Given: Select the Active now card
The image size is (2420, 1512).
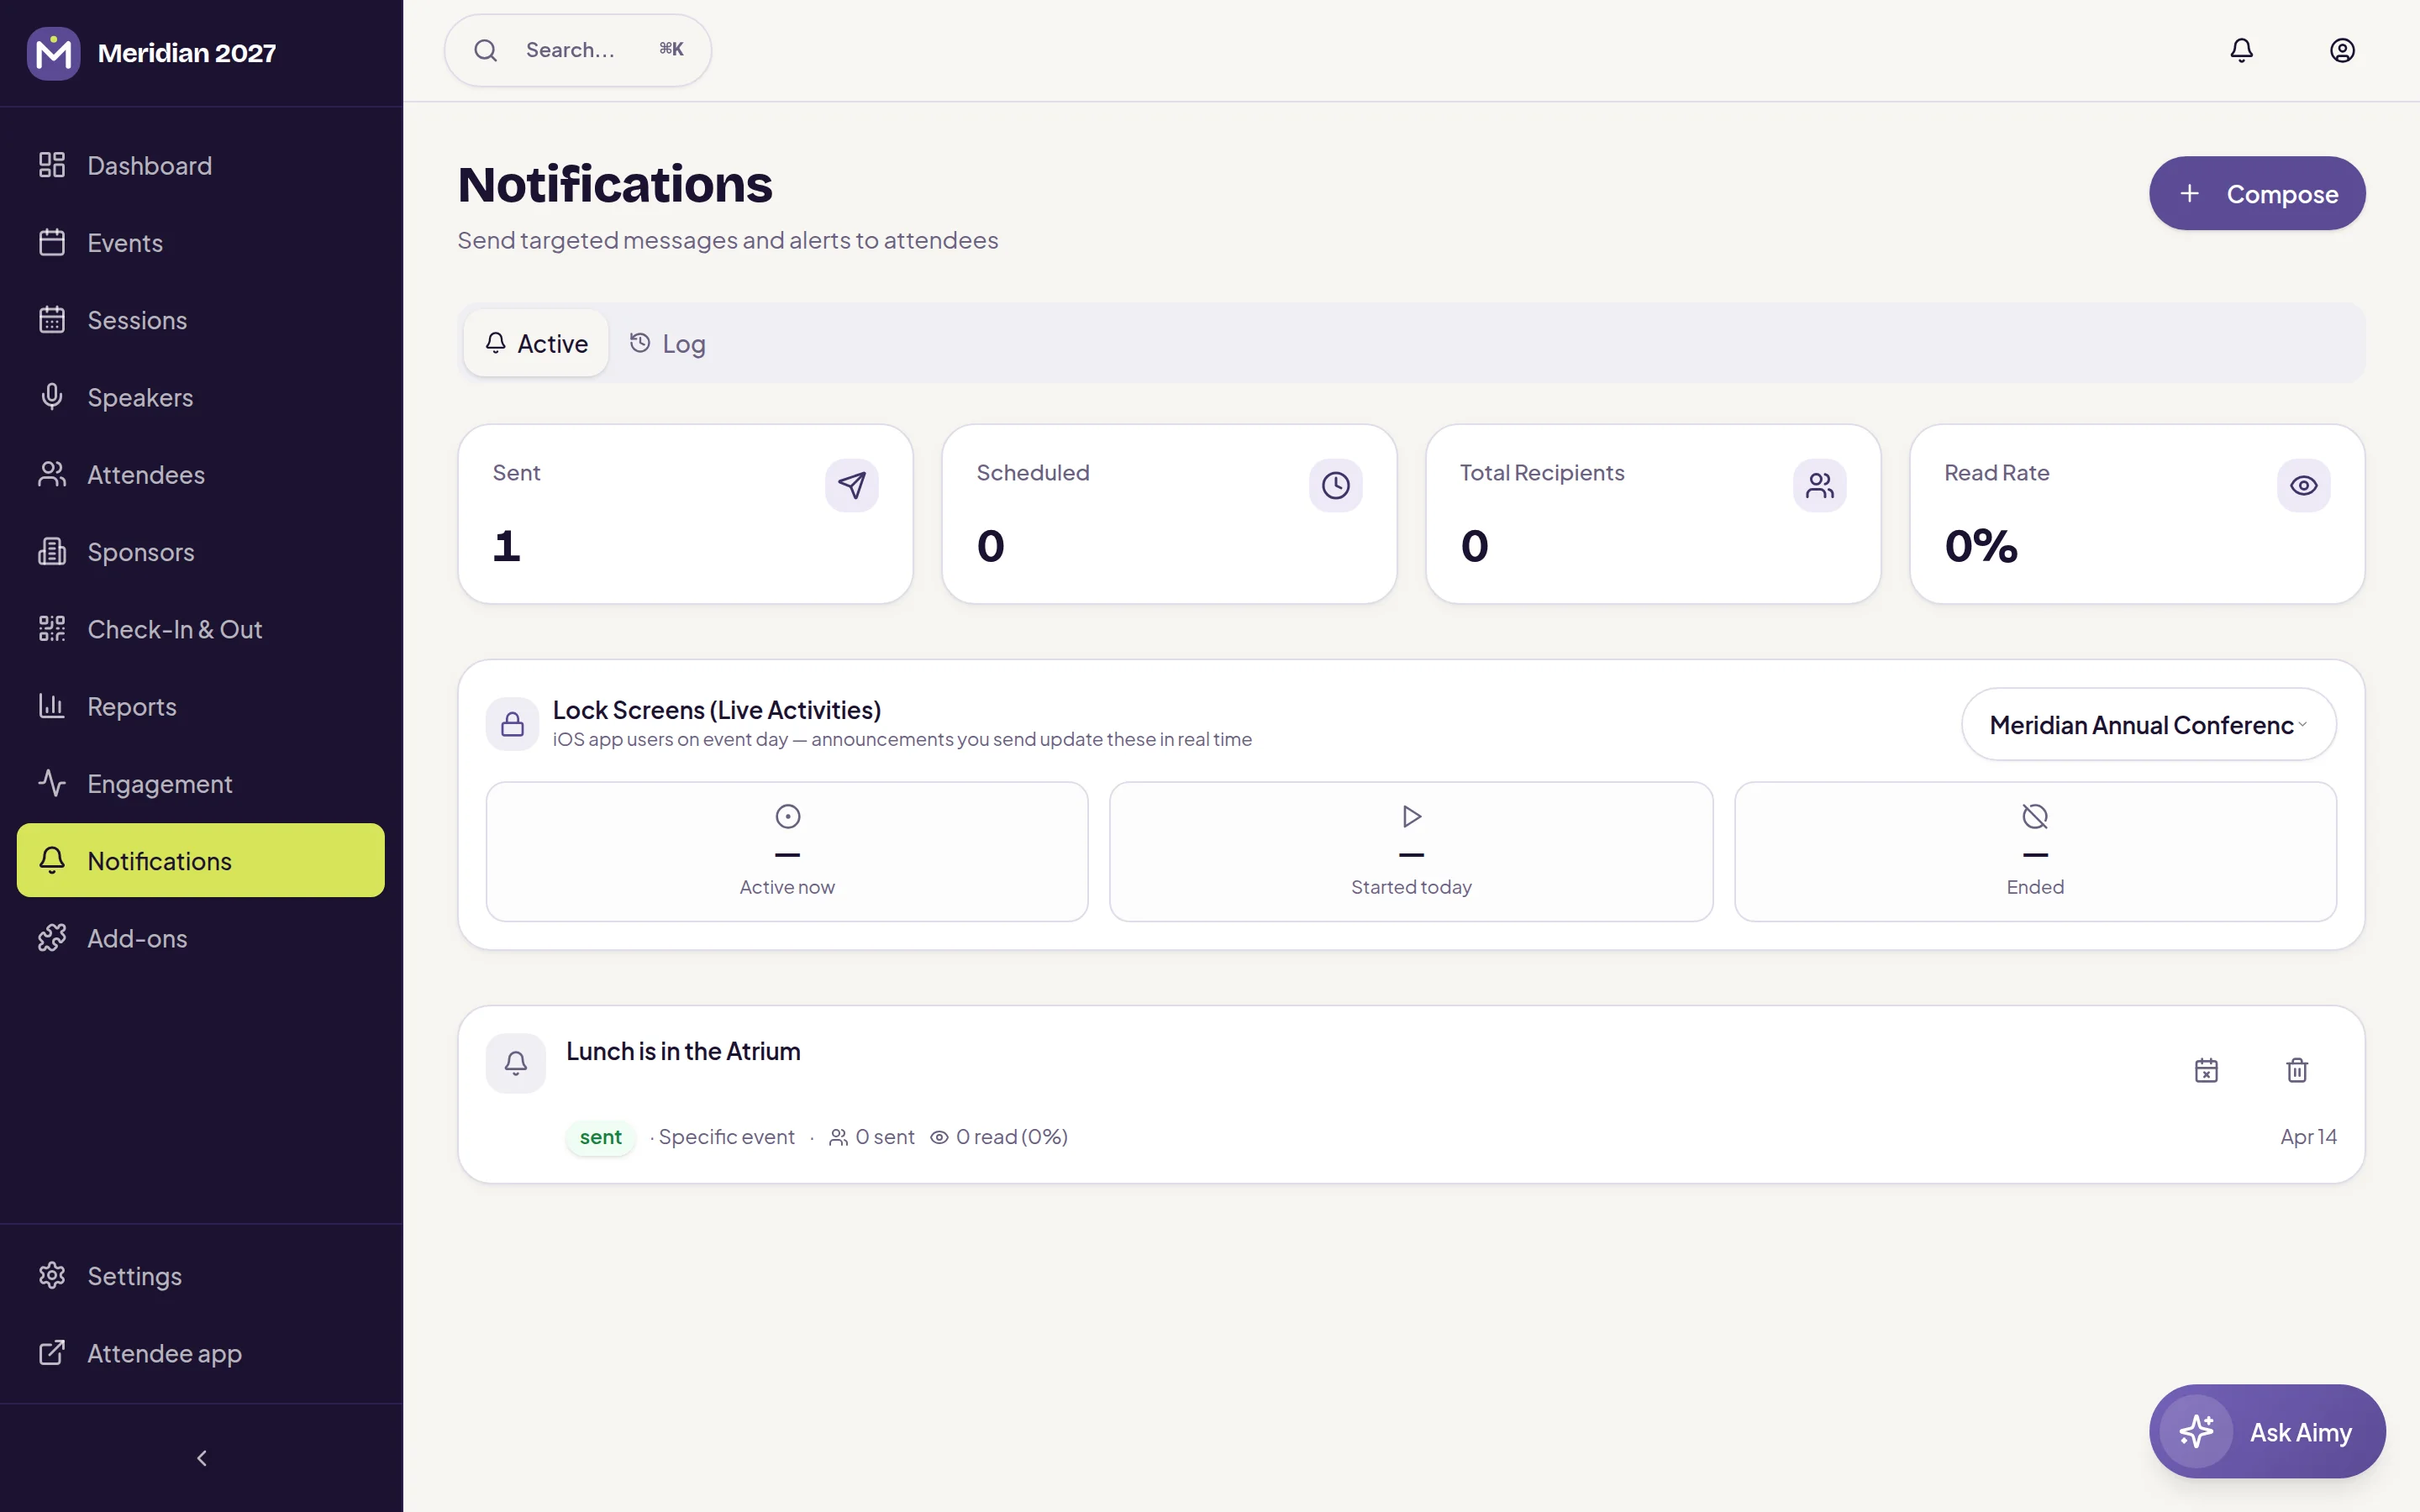Looking at the screenshot, I should (x=787, y=851).
